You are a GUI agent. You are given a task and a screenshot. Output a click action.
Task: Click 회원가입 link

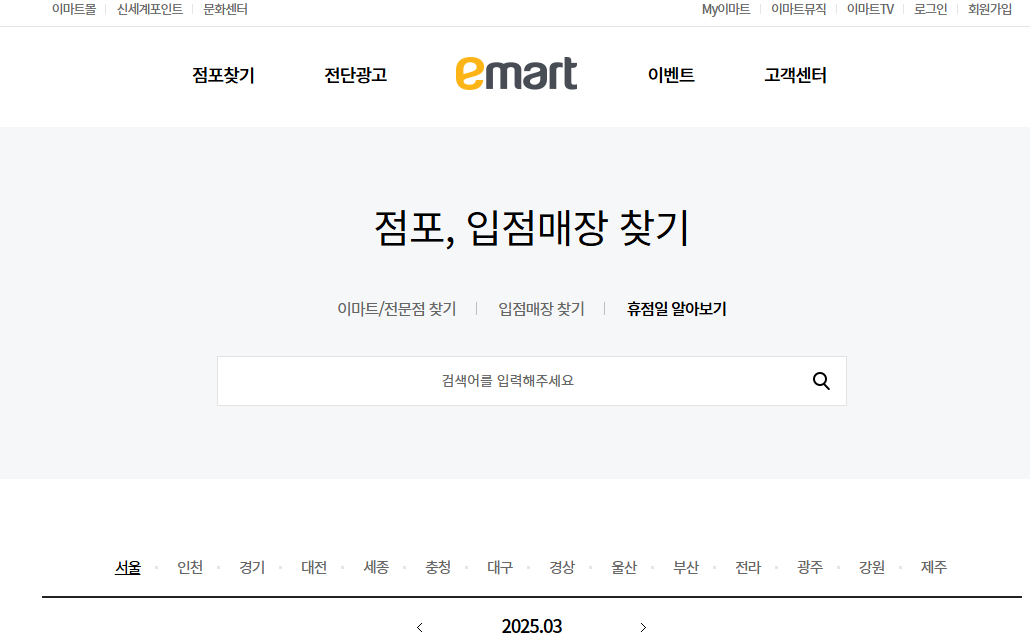990,9
